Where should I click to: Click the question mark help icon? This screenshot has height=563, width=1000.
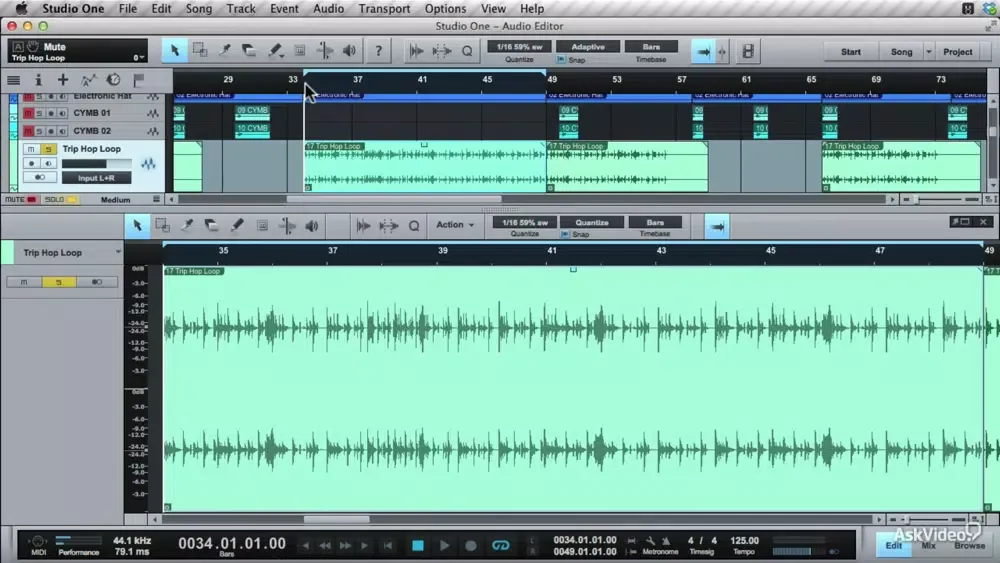378,50
